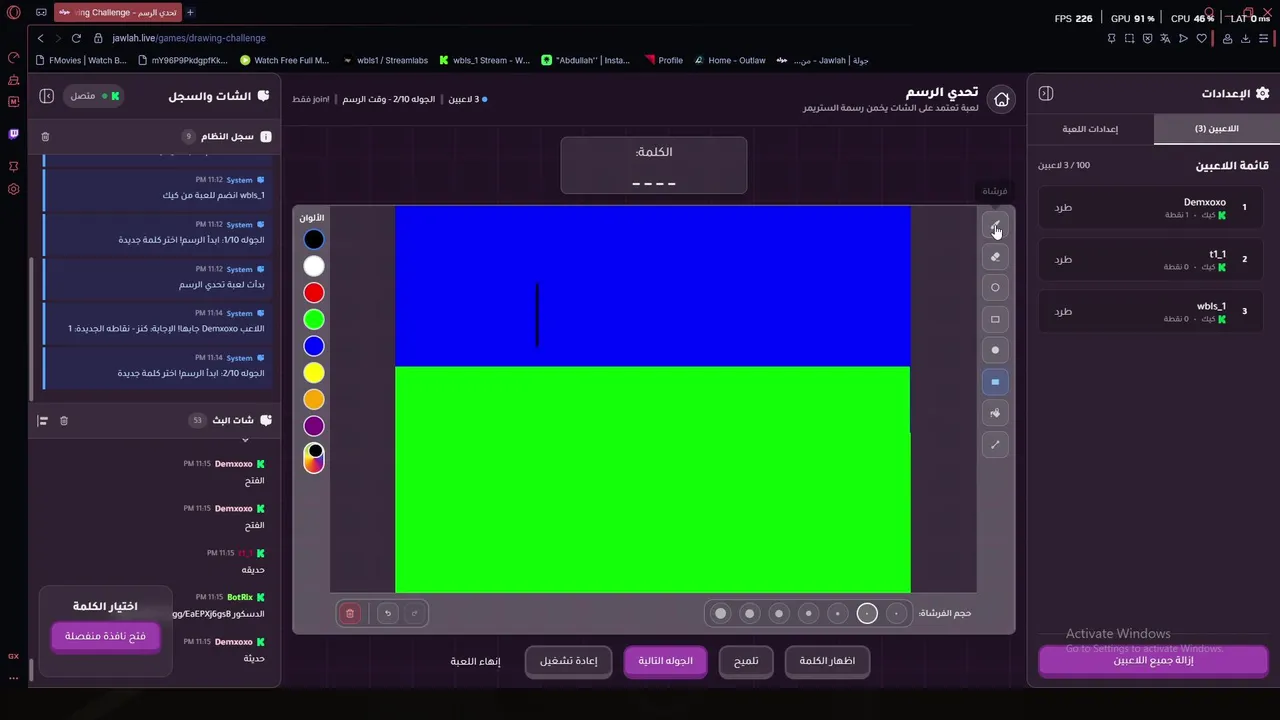This screenshot has height=720, width=1280.
Task: Kick player wbls_1 from the game
Action: point(1063,311)
